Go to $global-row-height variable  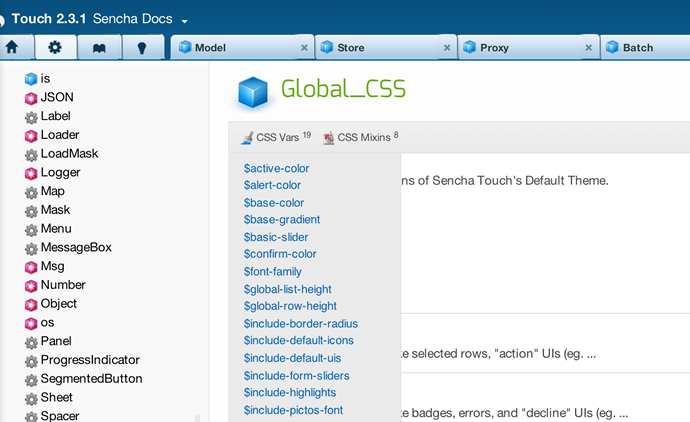point(290,306)
